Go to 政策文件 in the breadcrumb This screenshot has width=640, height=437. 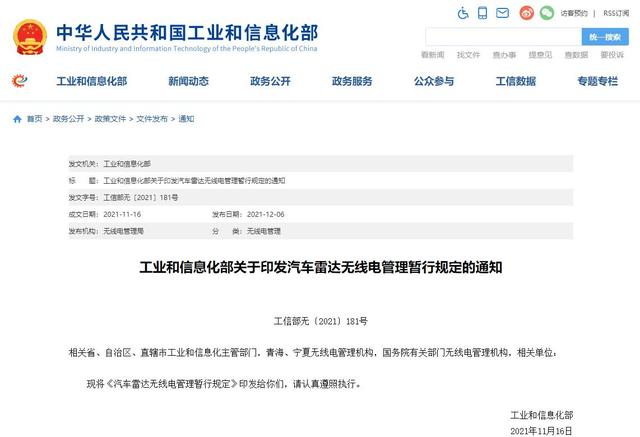click(x=110, y=119)
